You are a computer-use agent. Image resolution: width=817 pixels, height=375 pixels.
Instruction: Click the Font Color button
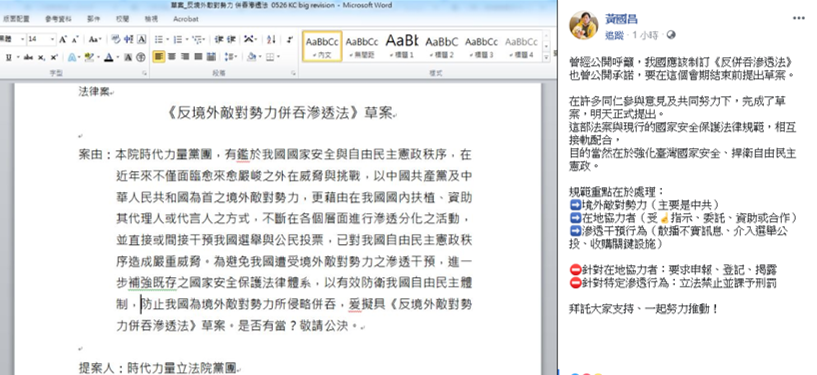[108, 57]
